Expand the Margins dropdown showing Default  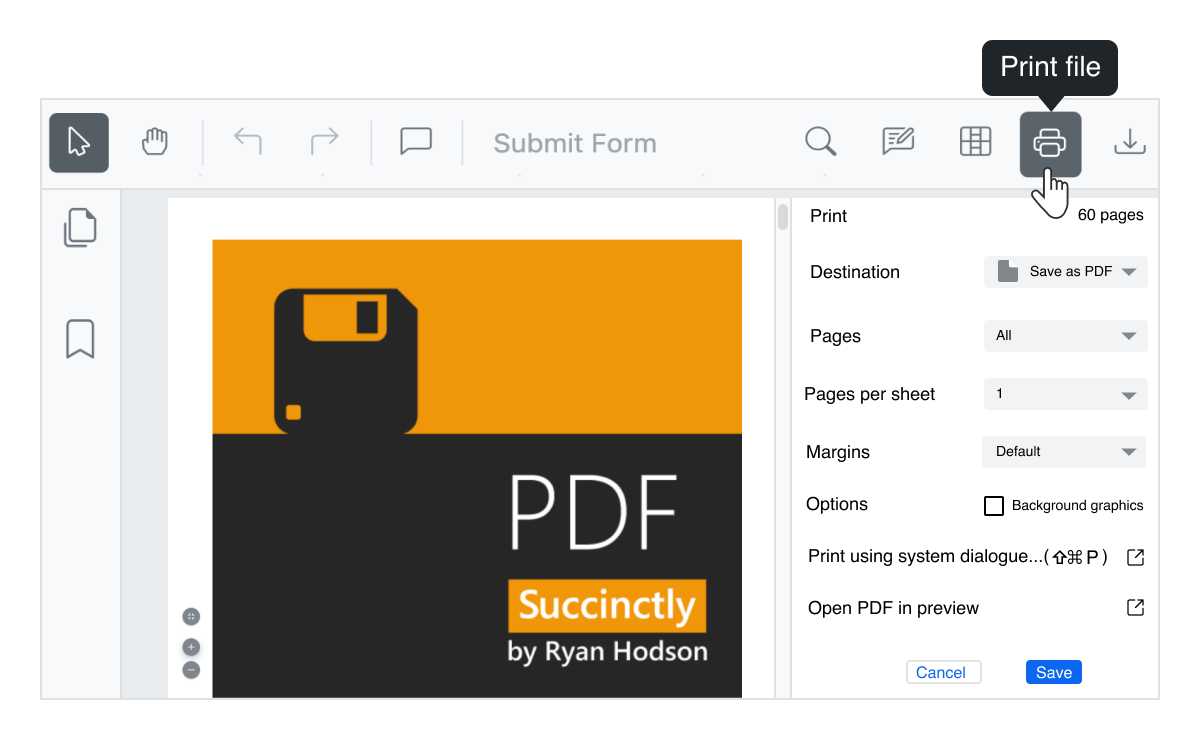tap(1063, 451)
